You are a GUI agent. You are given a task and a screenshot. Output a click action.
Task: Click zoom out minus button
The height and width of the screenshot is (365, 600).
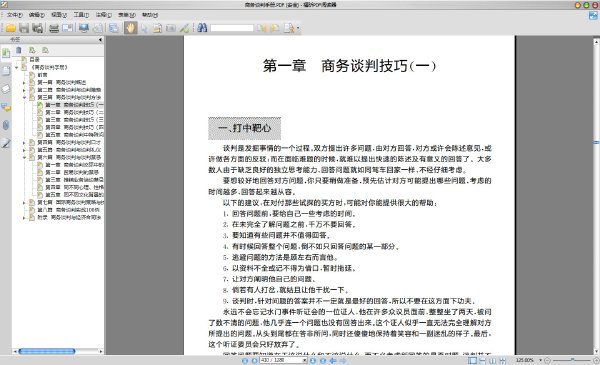[x=547, y=360]
